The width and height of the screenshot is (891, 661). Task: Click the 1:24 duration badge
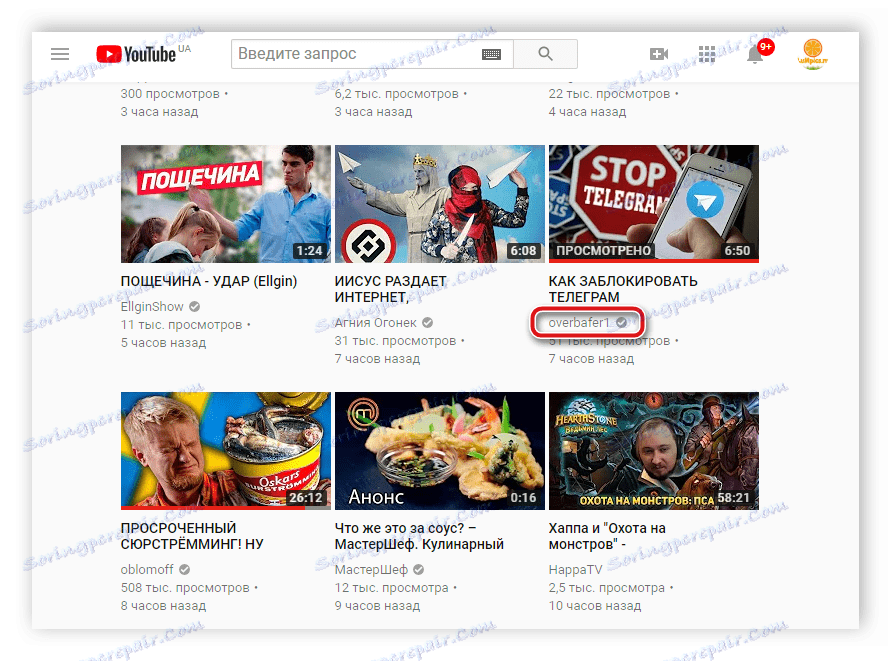(x=309, y=251)
